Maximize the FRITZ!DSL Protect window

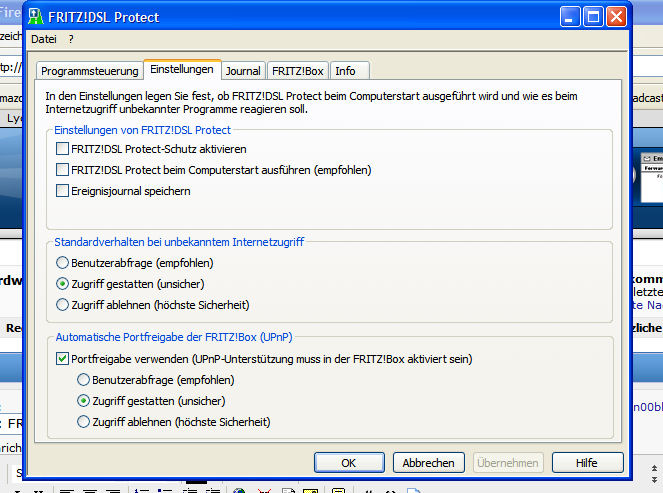coord(593,17)
